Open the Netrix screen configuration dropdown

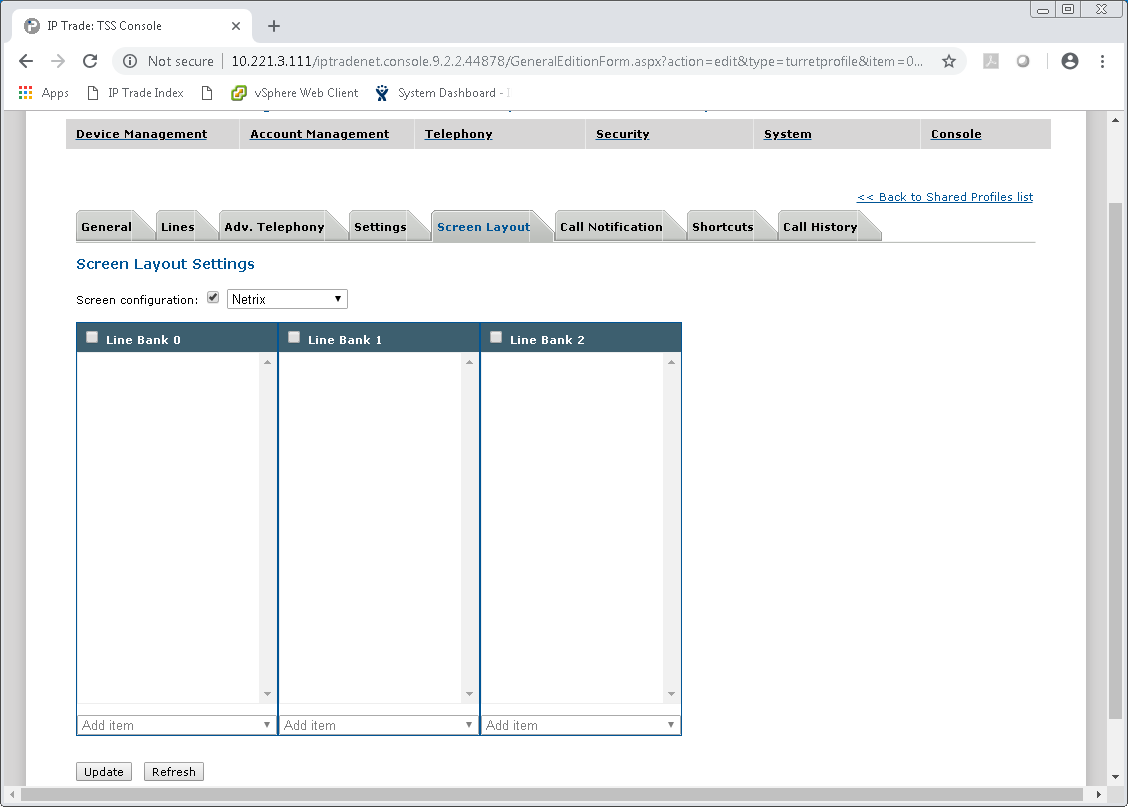(287, 298)
